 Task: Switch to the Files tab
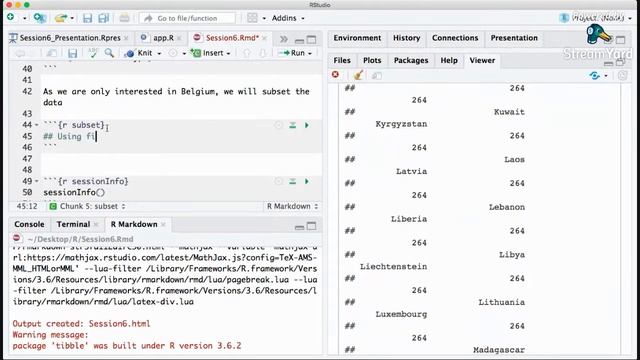point(342,60)
